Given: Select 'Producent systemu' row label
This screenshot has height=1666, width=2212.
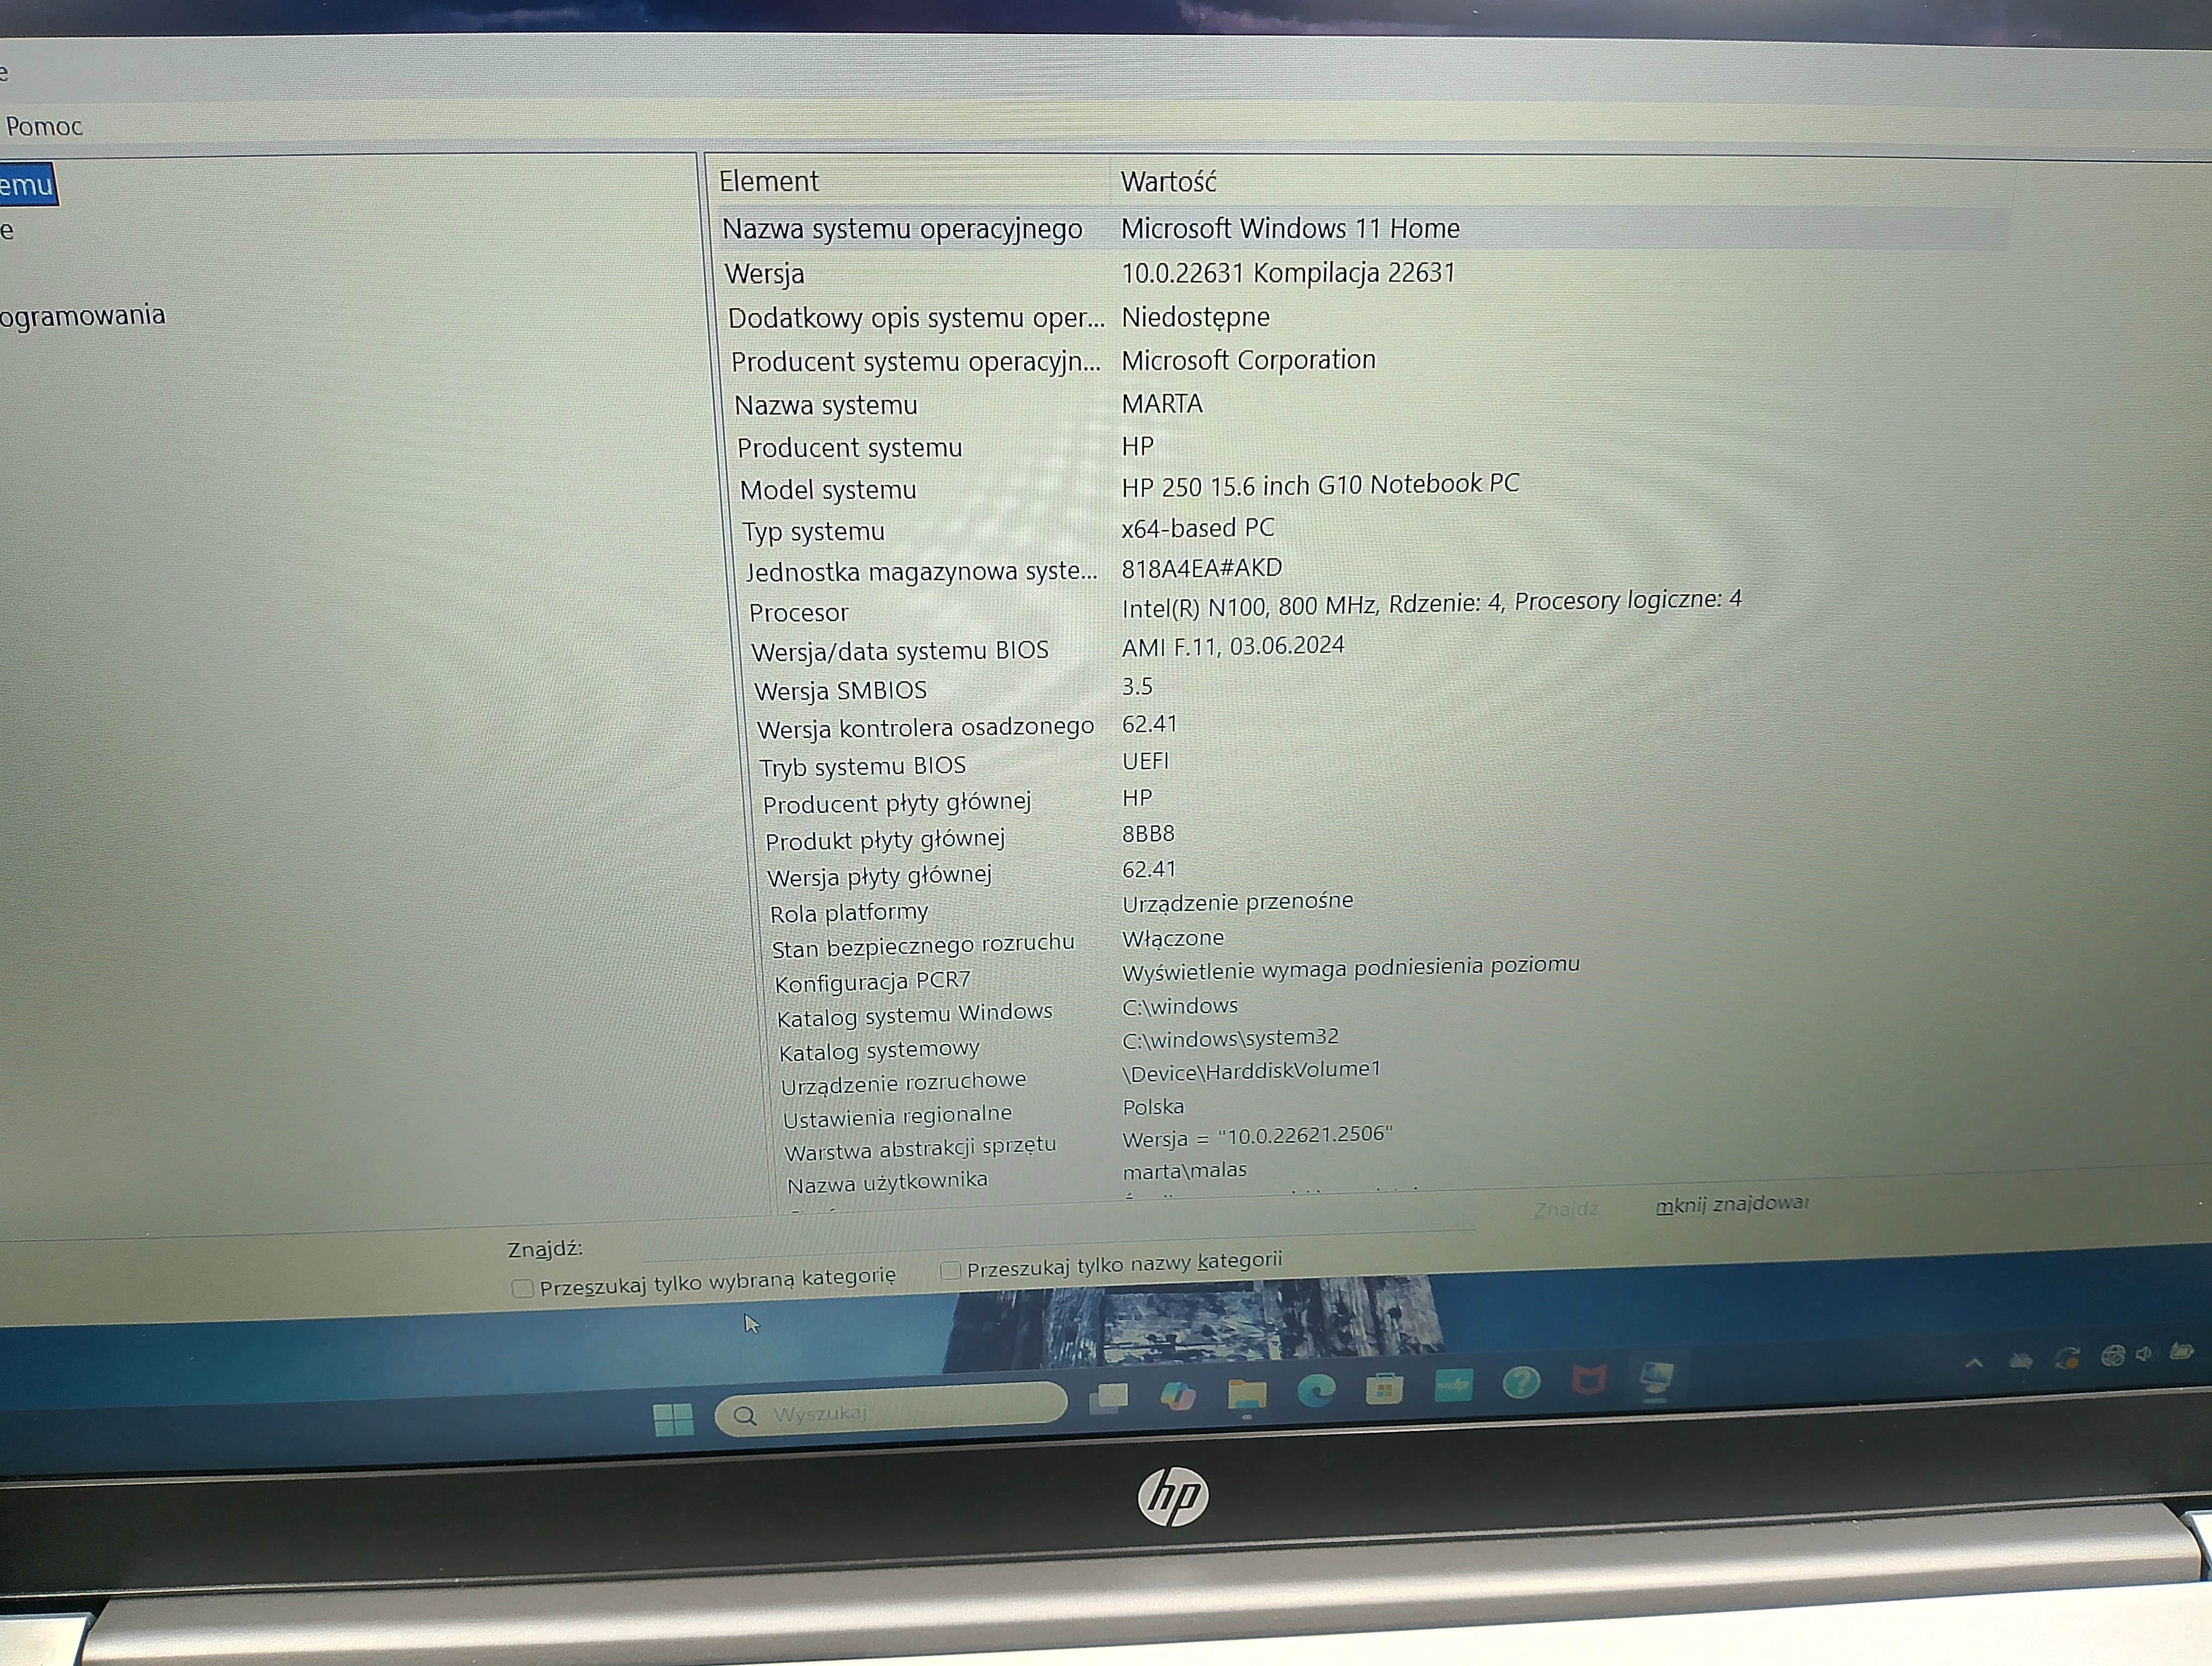Looking at the screenshot, I should pos(849,448).
